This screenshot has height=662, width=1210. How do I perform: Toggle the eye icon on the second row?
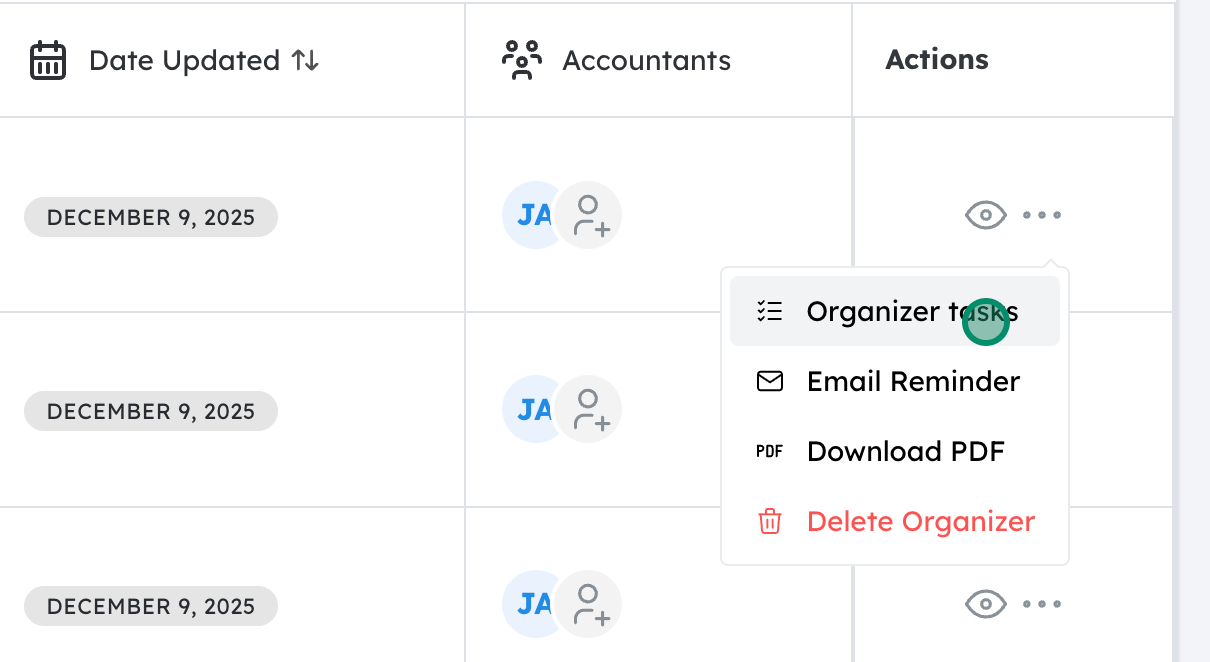pos(986,409)
